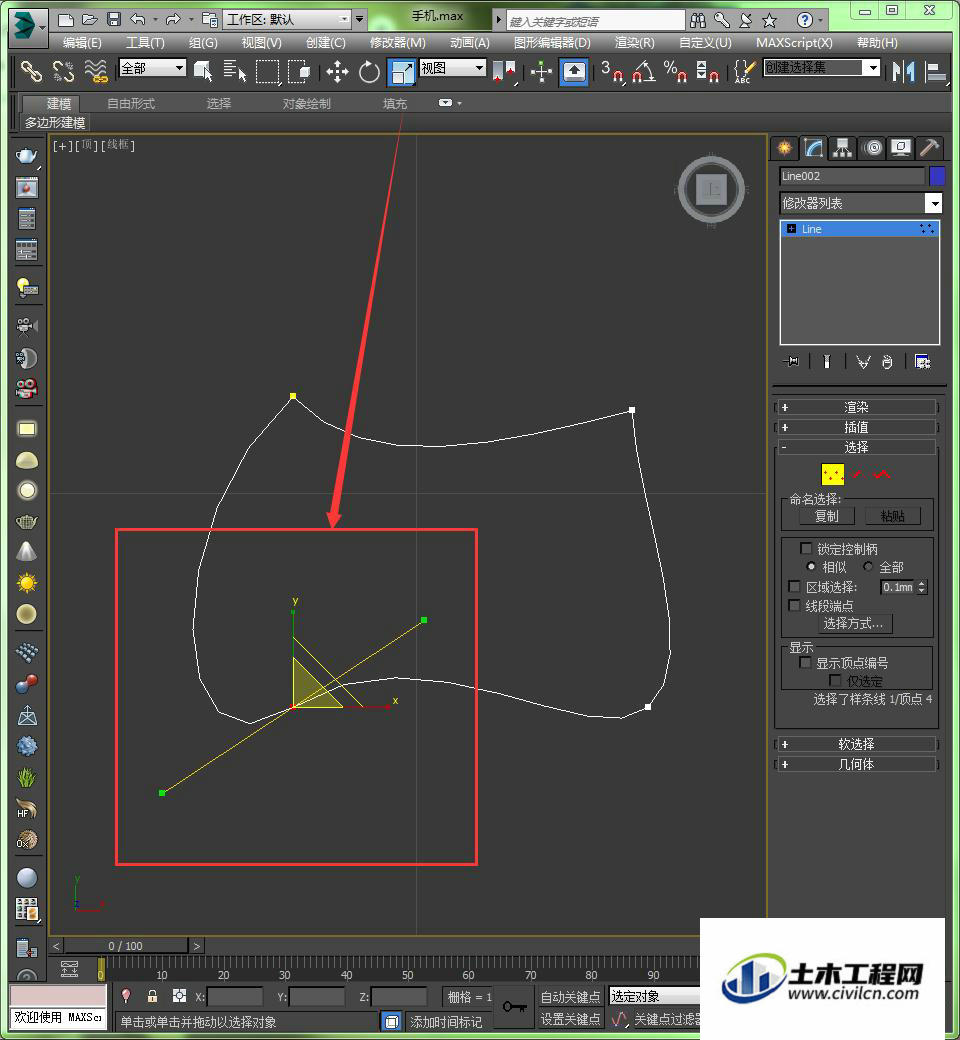Expand the 几何体 rollout

tap(856, 764)
